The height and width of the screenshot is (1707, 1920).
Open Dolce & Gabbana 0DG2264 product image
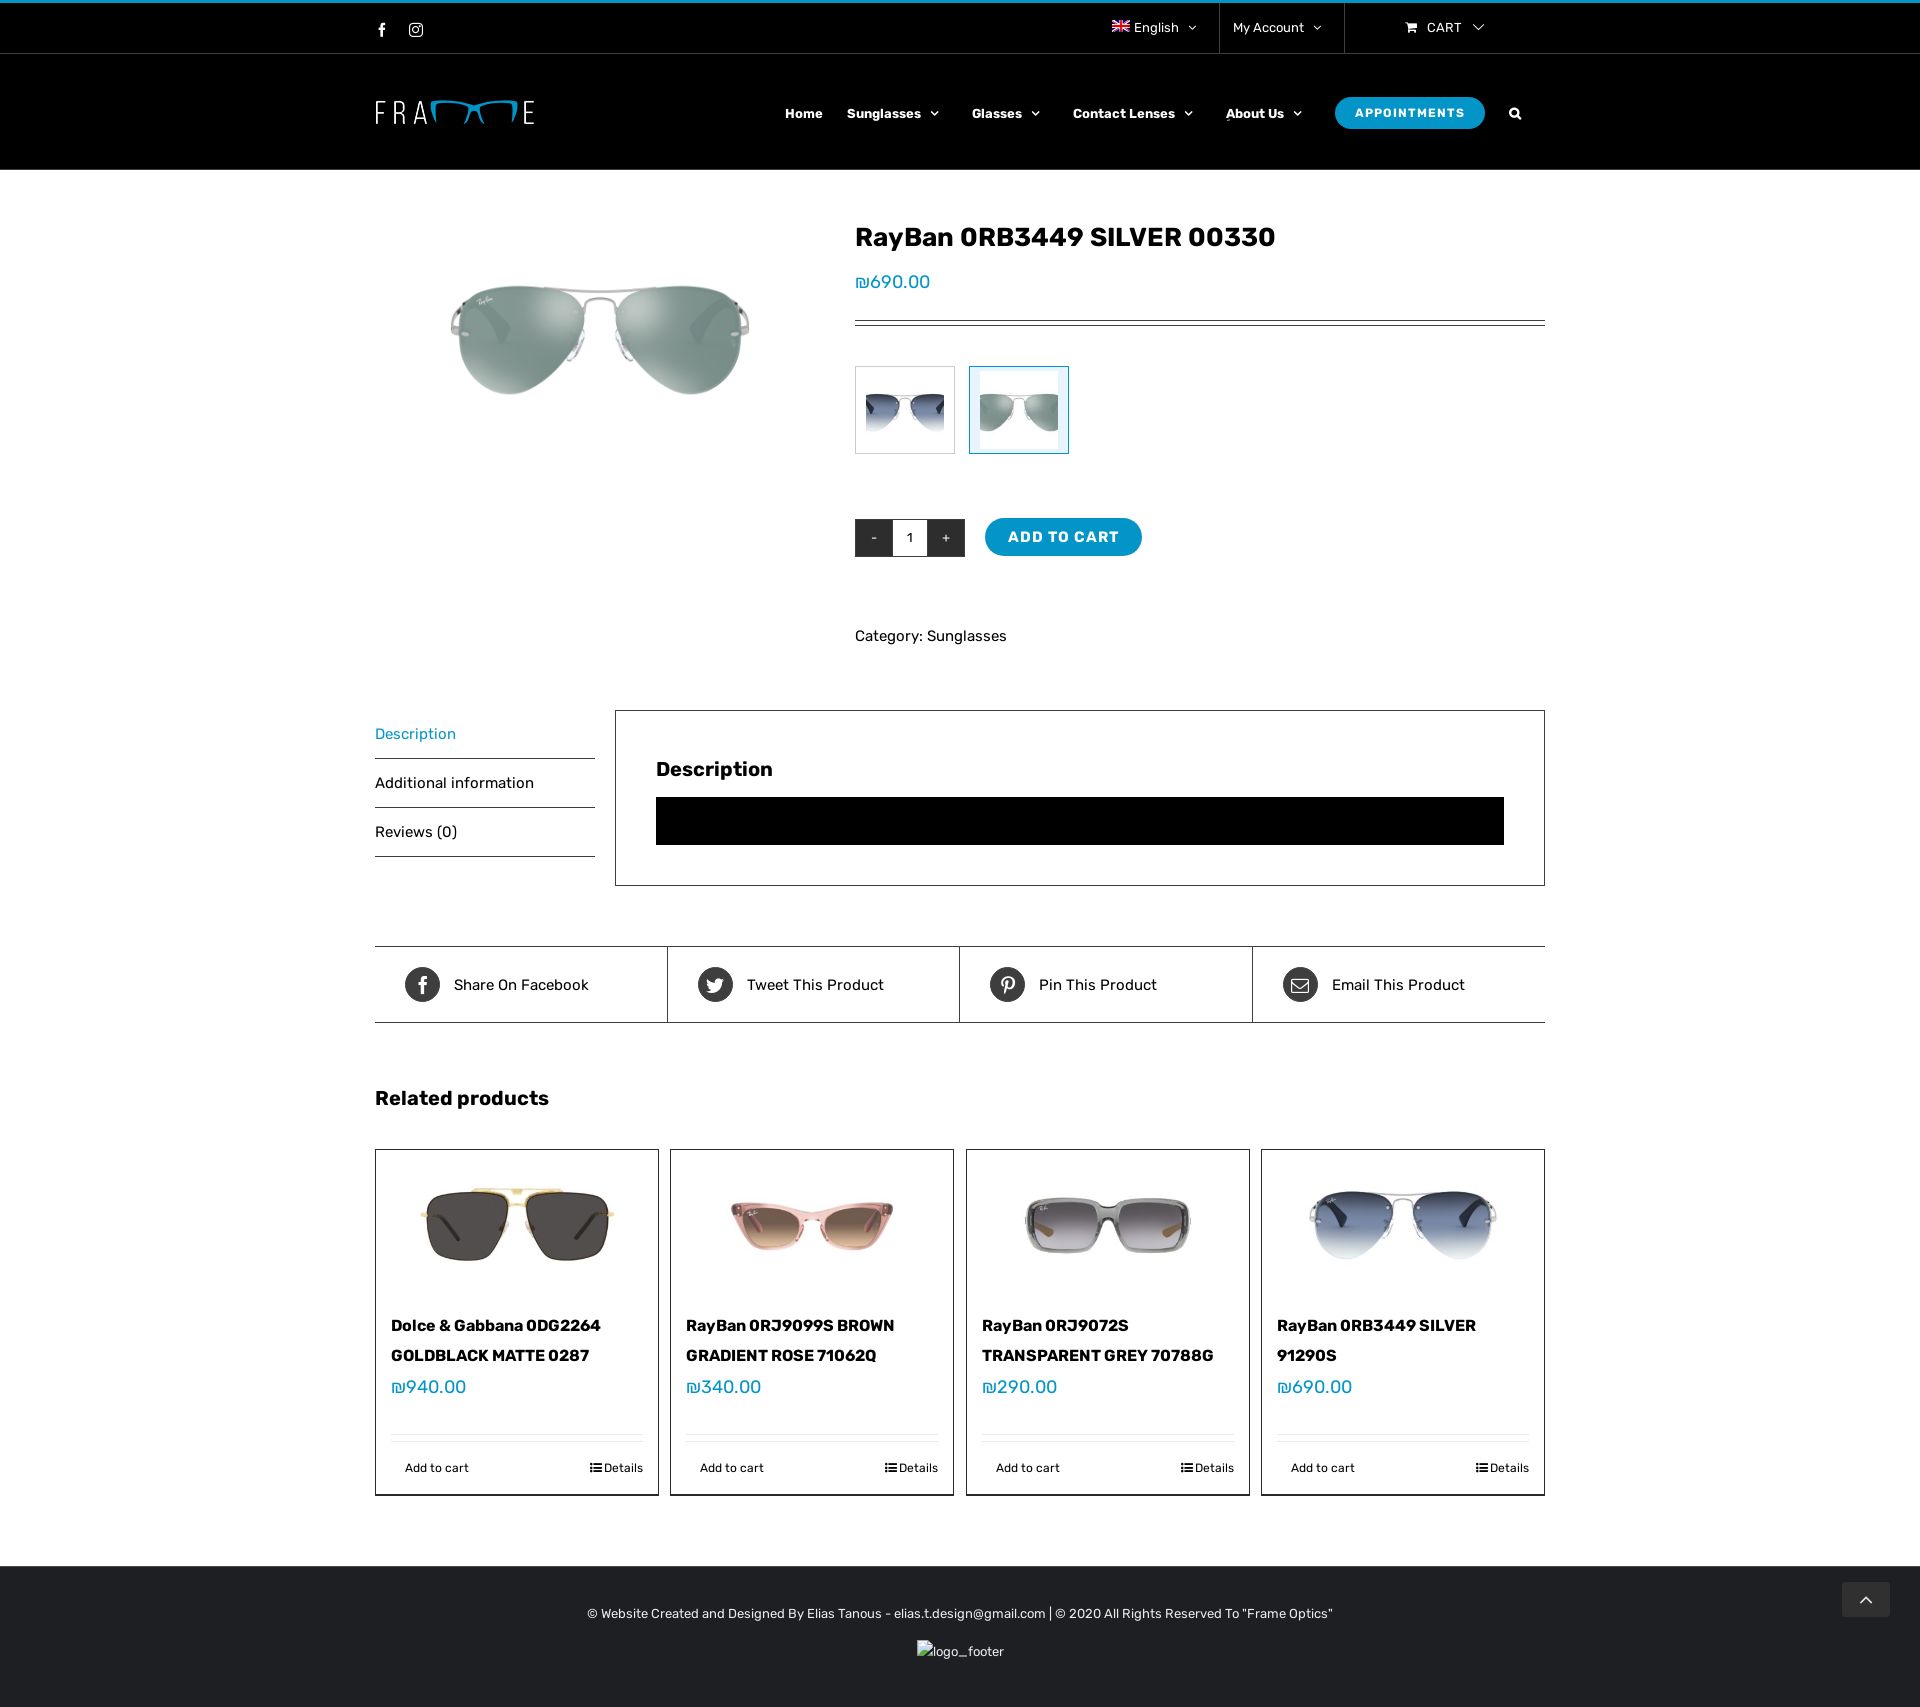point(517,1225)
